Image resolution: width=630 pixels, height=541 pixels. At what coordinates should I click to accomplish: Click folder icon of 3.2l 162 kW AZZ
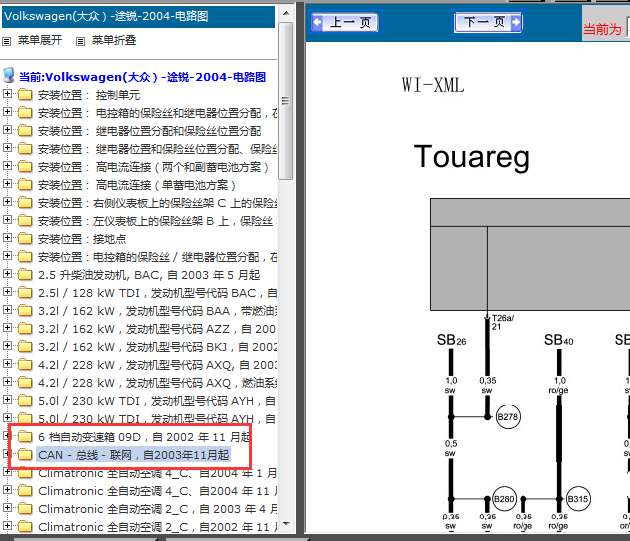(x=25, y=329)
